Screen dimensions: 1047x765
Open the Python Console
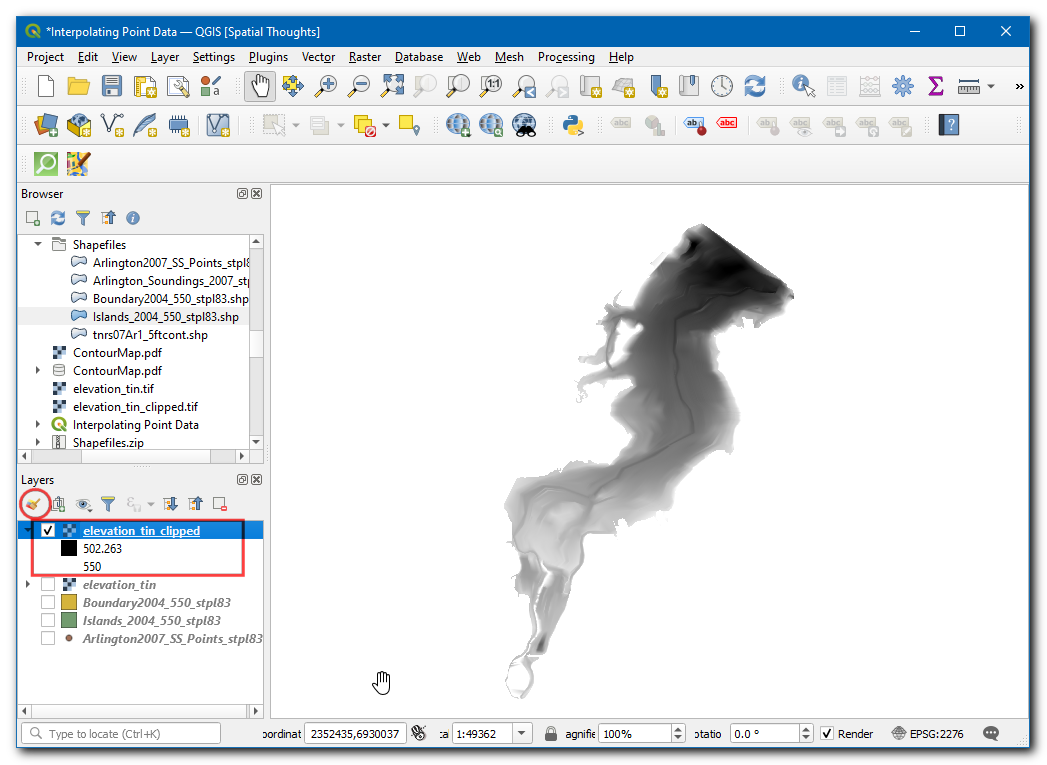[x=573, y=125]
